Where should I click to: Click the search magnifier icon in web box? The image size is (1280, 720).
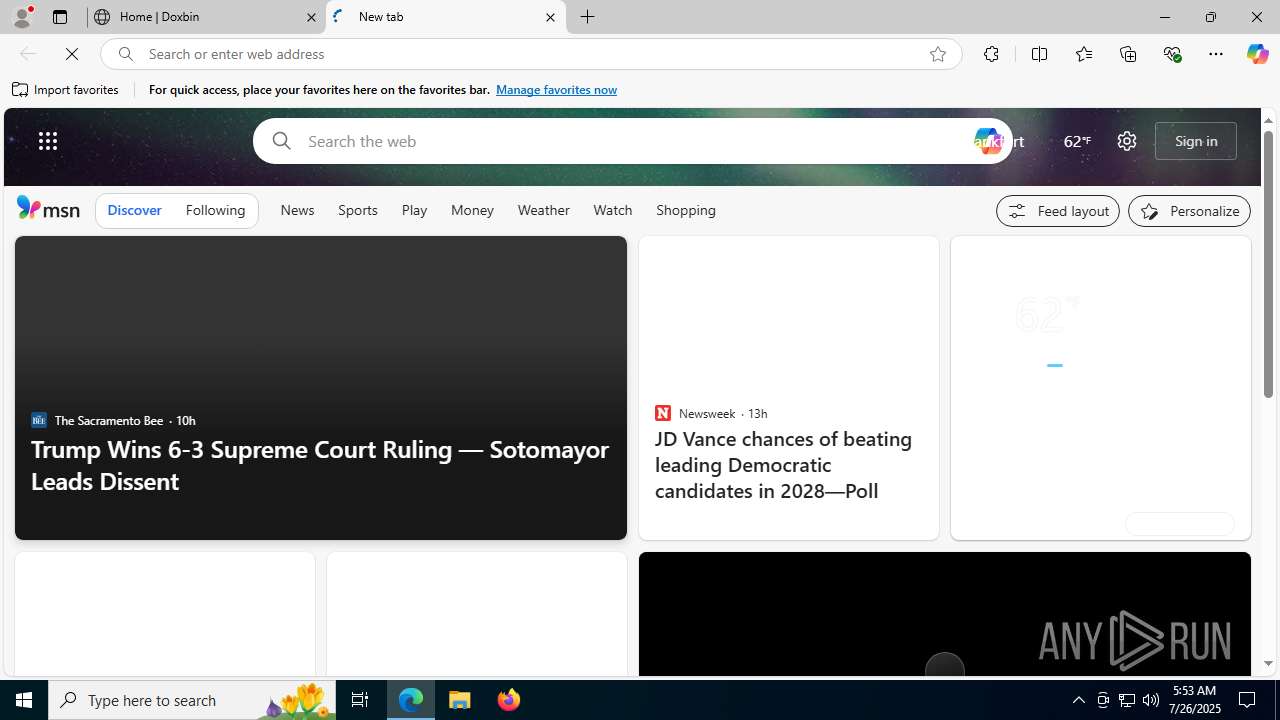[x=281, y=141]
